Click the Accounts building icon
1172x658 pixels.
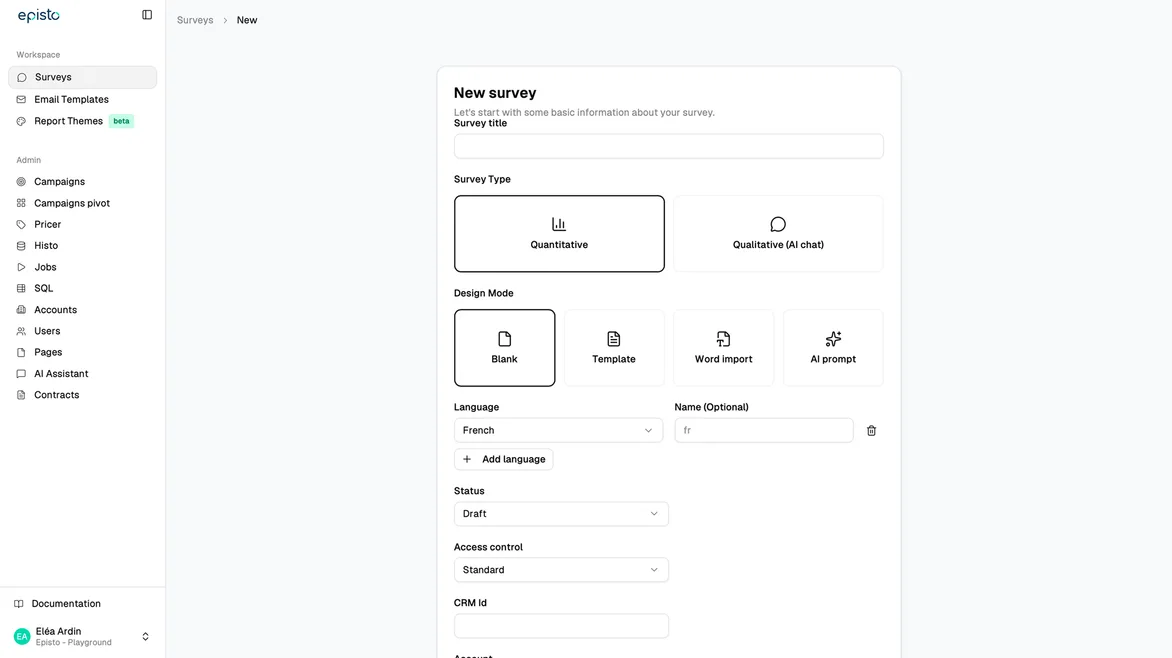[21, 310]
